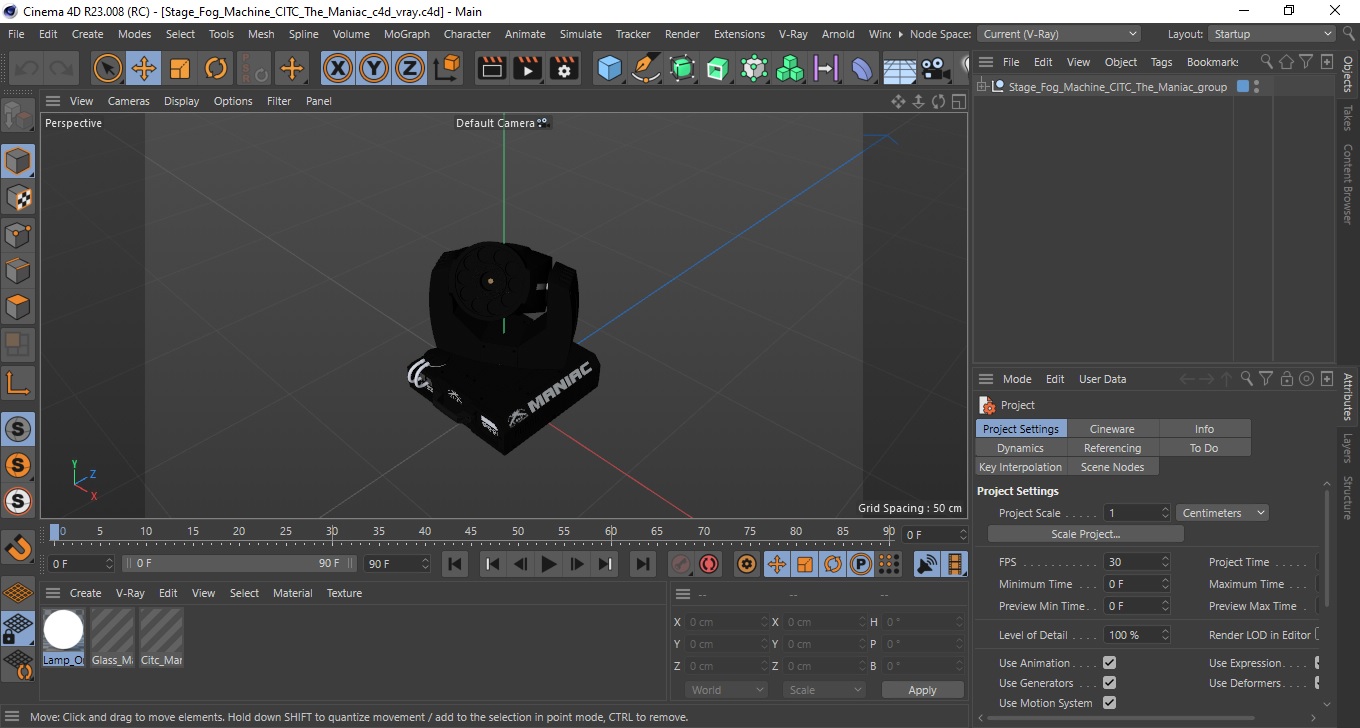Click the Scene Nodes tab
This screenshot has width=1360, height=728.
1112,467
